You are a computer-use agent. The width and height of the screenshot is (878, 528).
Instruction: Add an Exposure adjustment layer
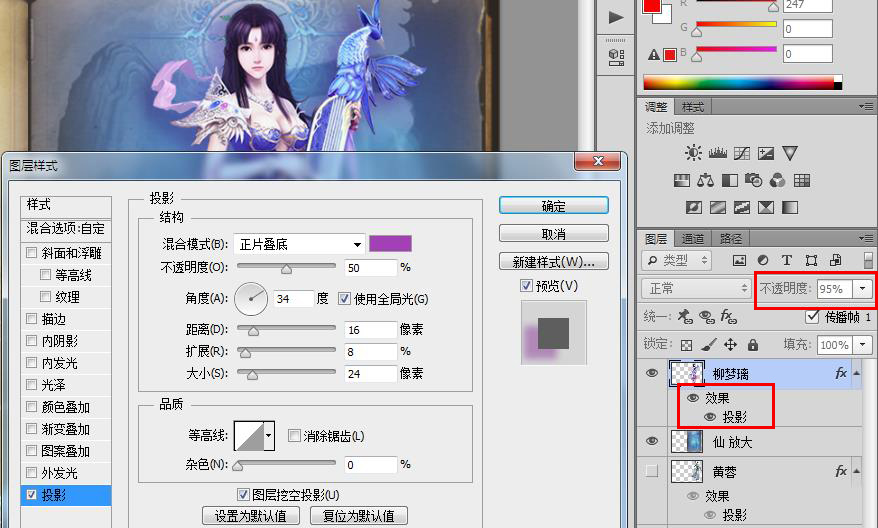(x=765, y=153)
